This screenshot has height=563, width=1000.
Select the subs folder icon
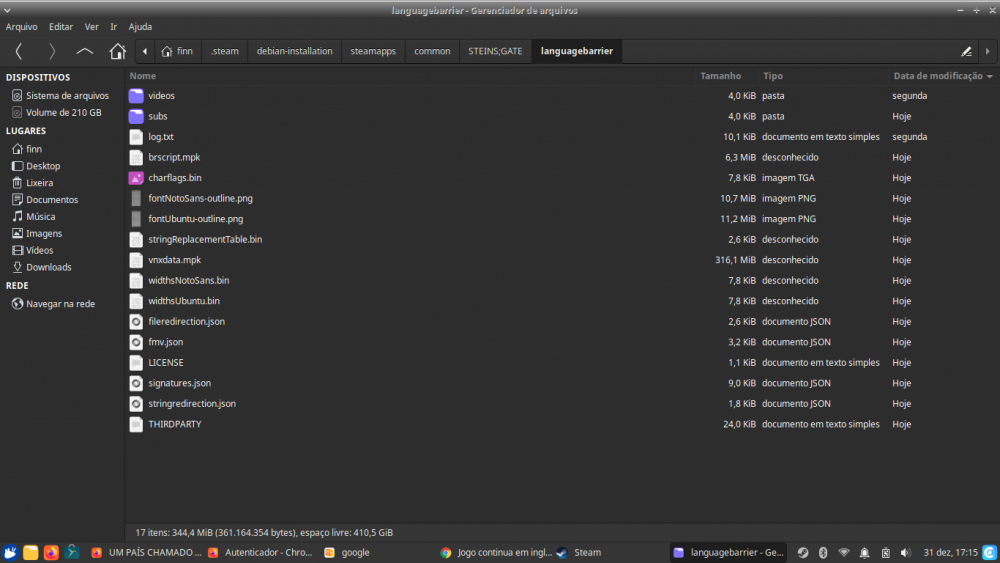coord(136,116)
